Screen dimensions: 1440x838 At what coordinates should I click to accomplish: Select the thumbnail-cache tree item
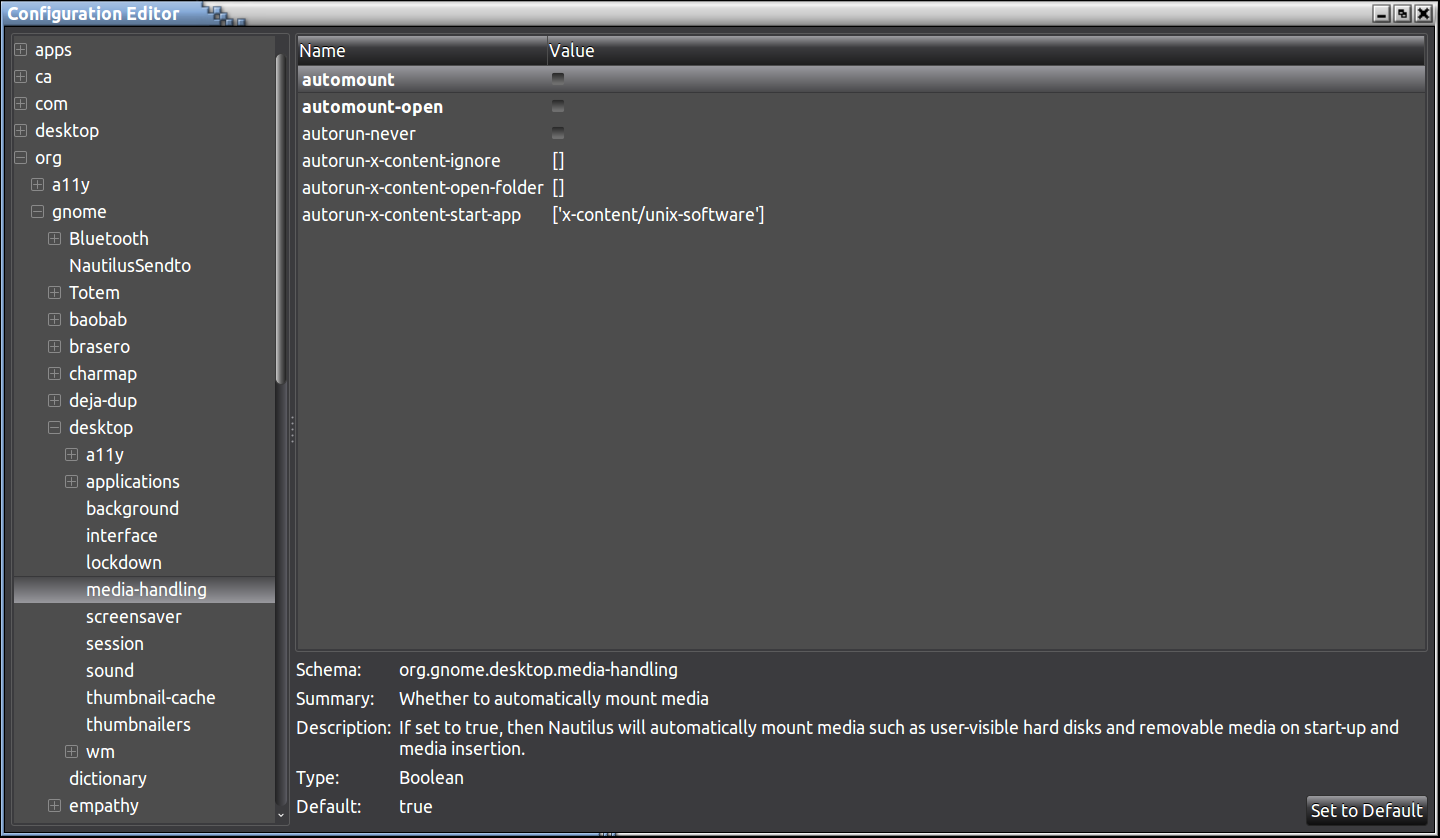151,697
